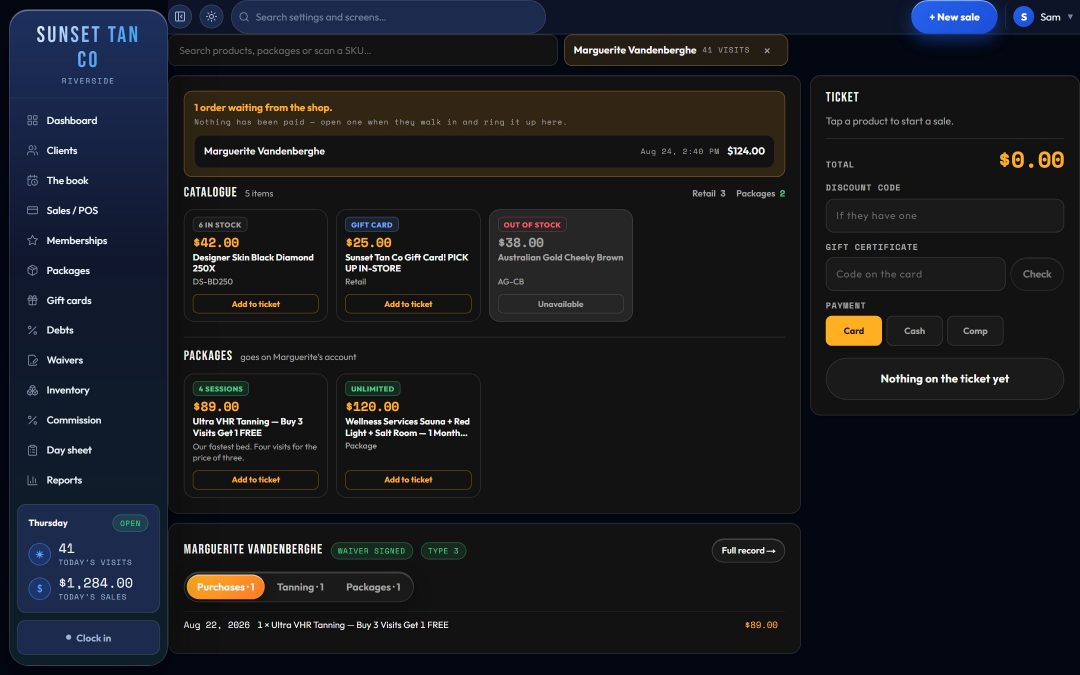
Task: Click the Commission percent icon
Action: pos(32,420)
